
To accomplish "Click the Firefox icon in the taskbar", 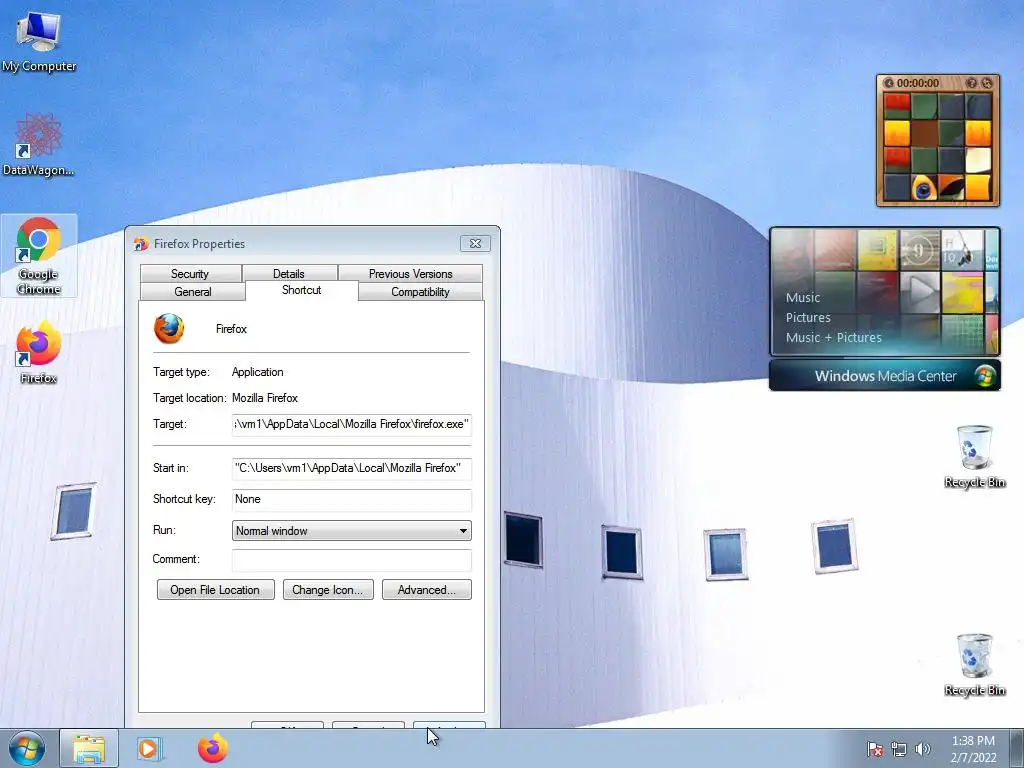I will (x=213, y=748).
